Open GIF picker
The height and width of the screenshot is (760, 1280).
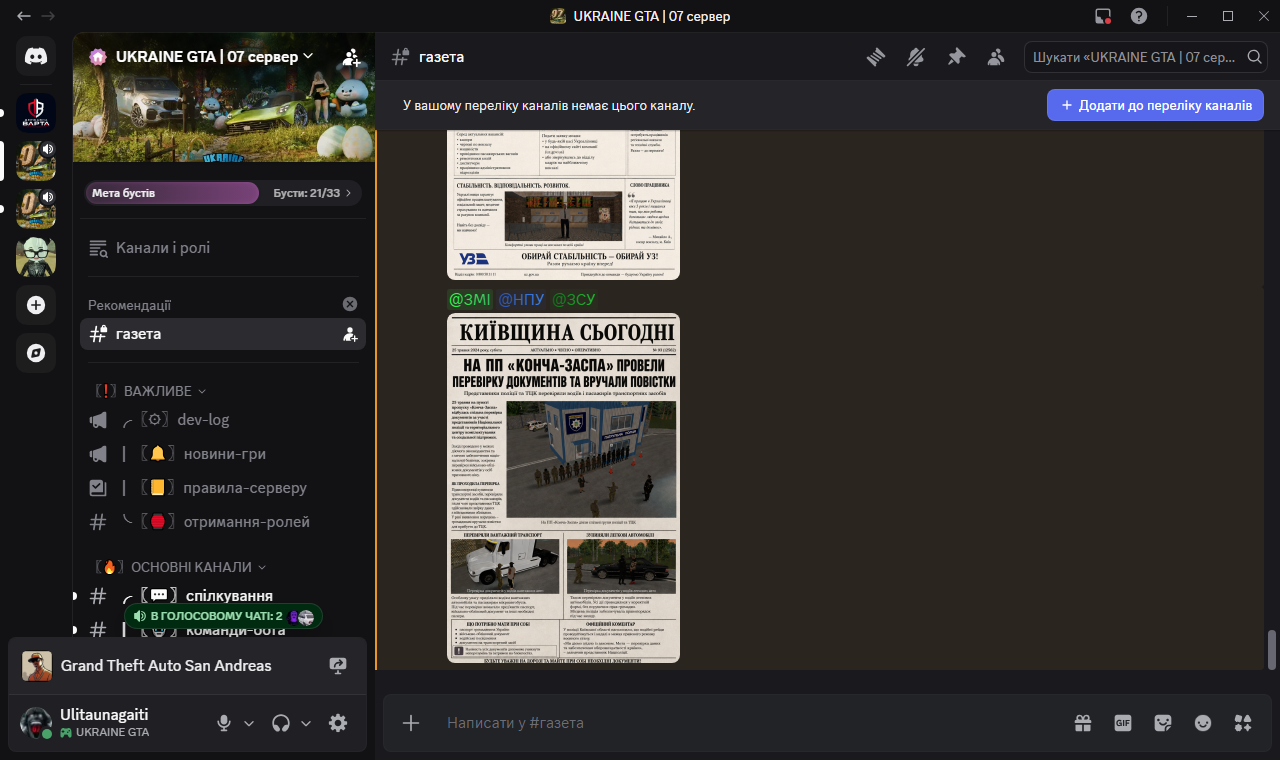tap(1123, 722)
